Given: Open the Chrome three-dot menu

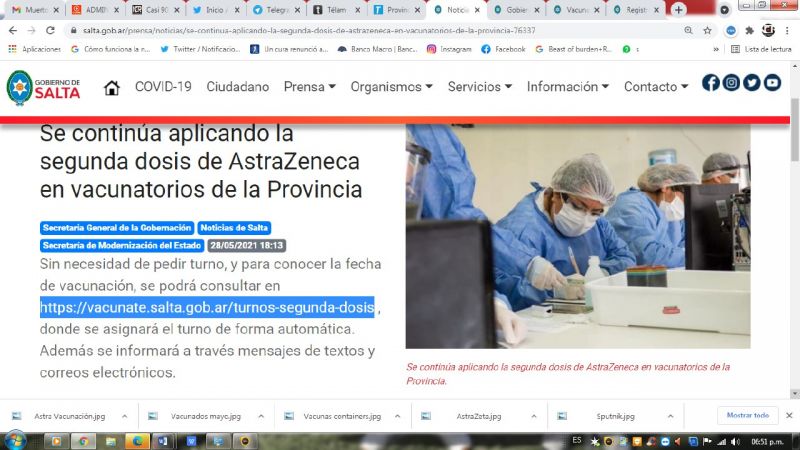Looking at the screenshot, I should coord(787,31).
